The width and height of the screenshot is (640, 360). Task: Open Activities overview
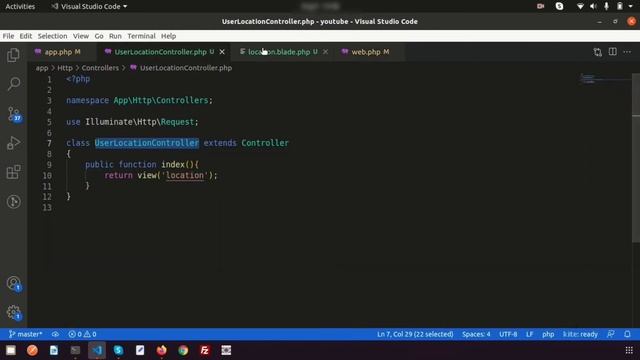[20, 7]
